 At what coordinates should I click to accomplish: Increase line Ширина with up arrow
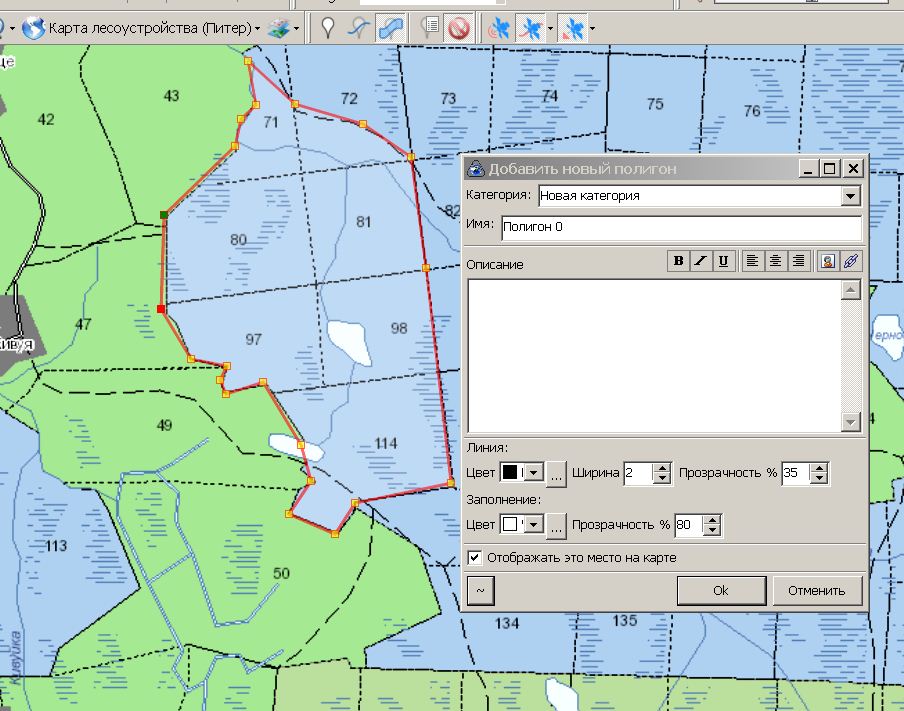[x=662, y=468]
